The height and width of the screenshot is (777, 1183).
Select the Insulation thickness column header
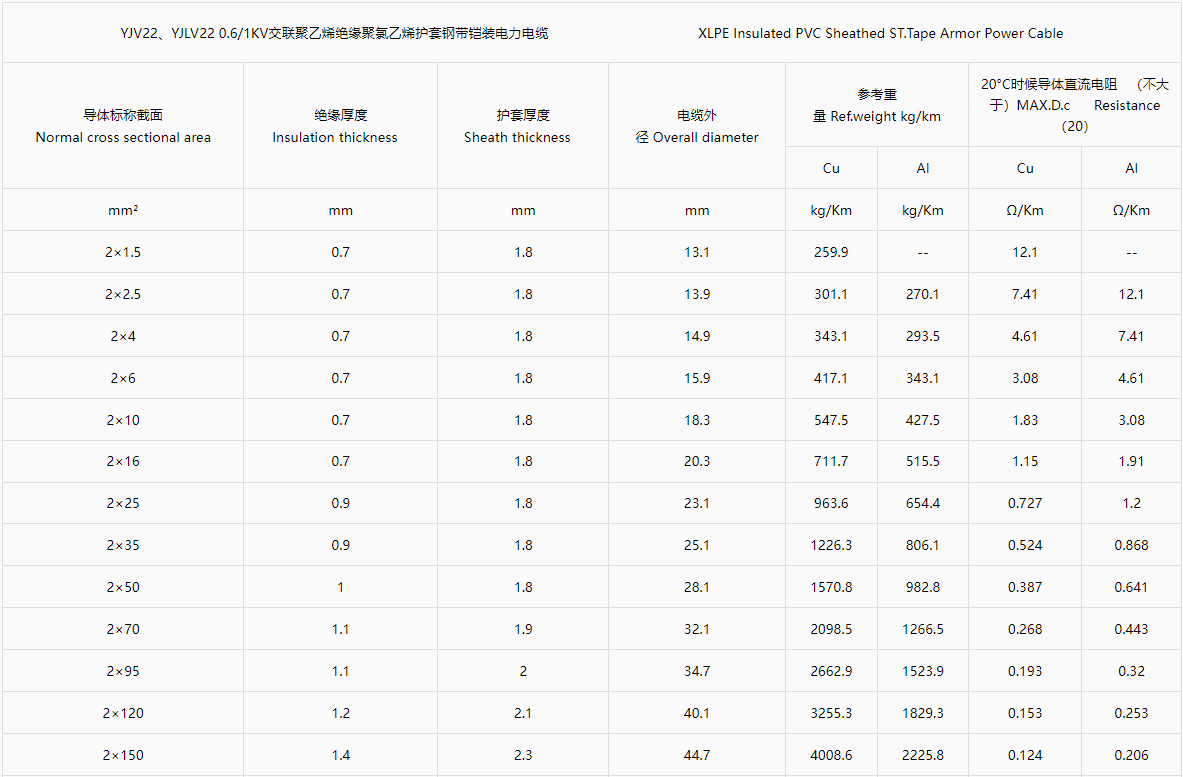335,126
